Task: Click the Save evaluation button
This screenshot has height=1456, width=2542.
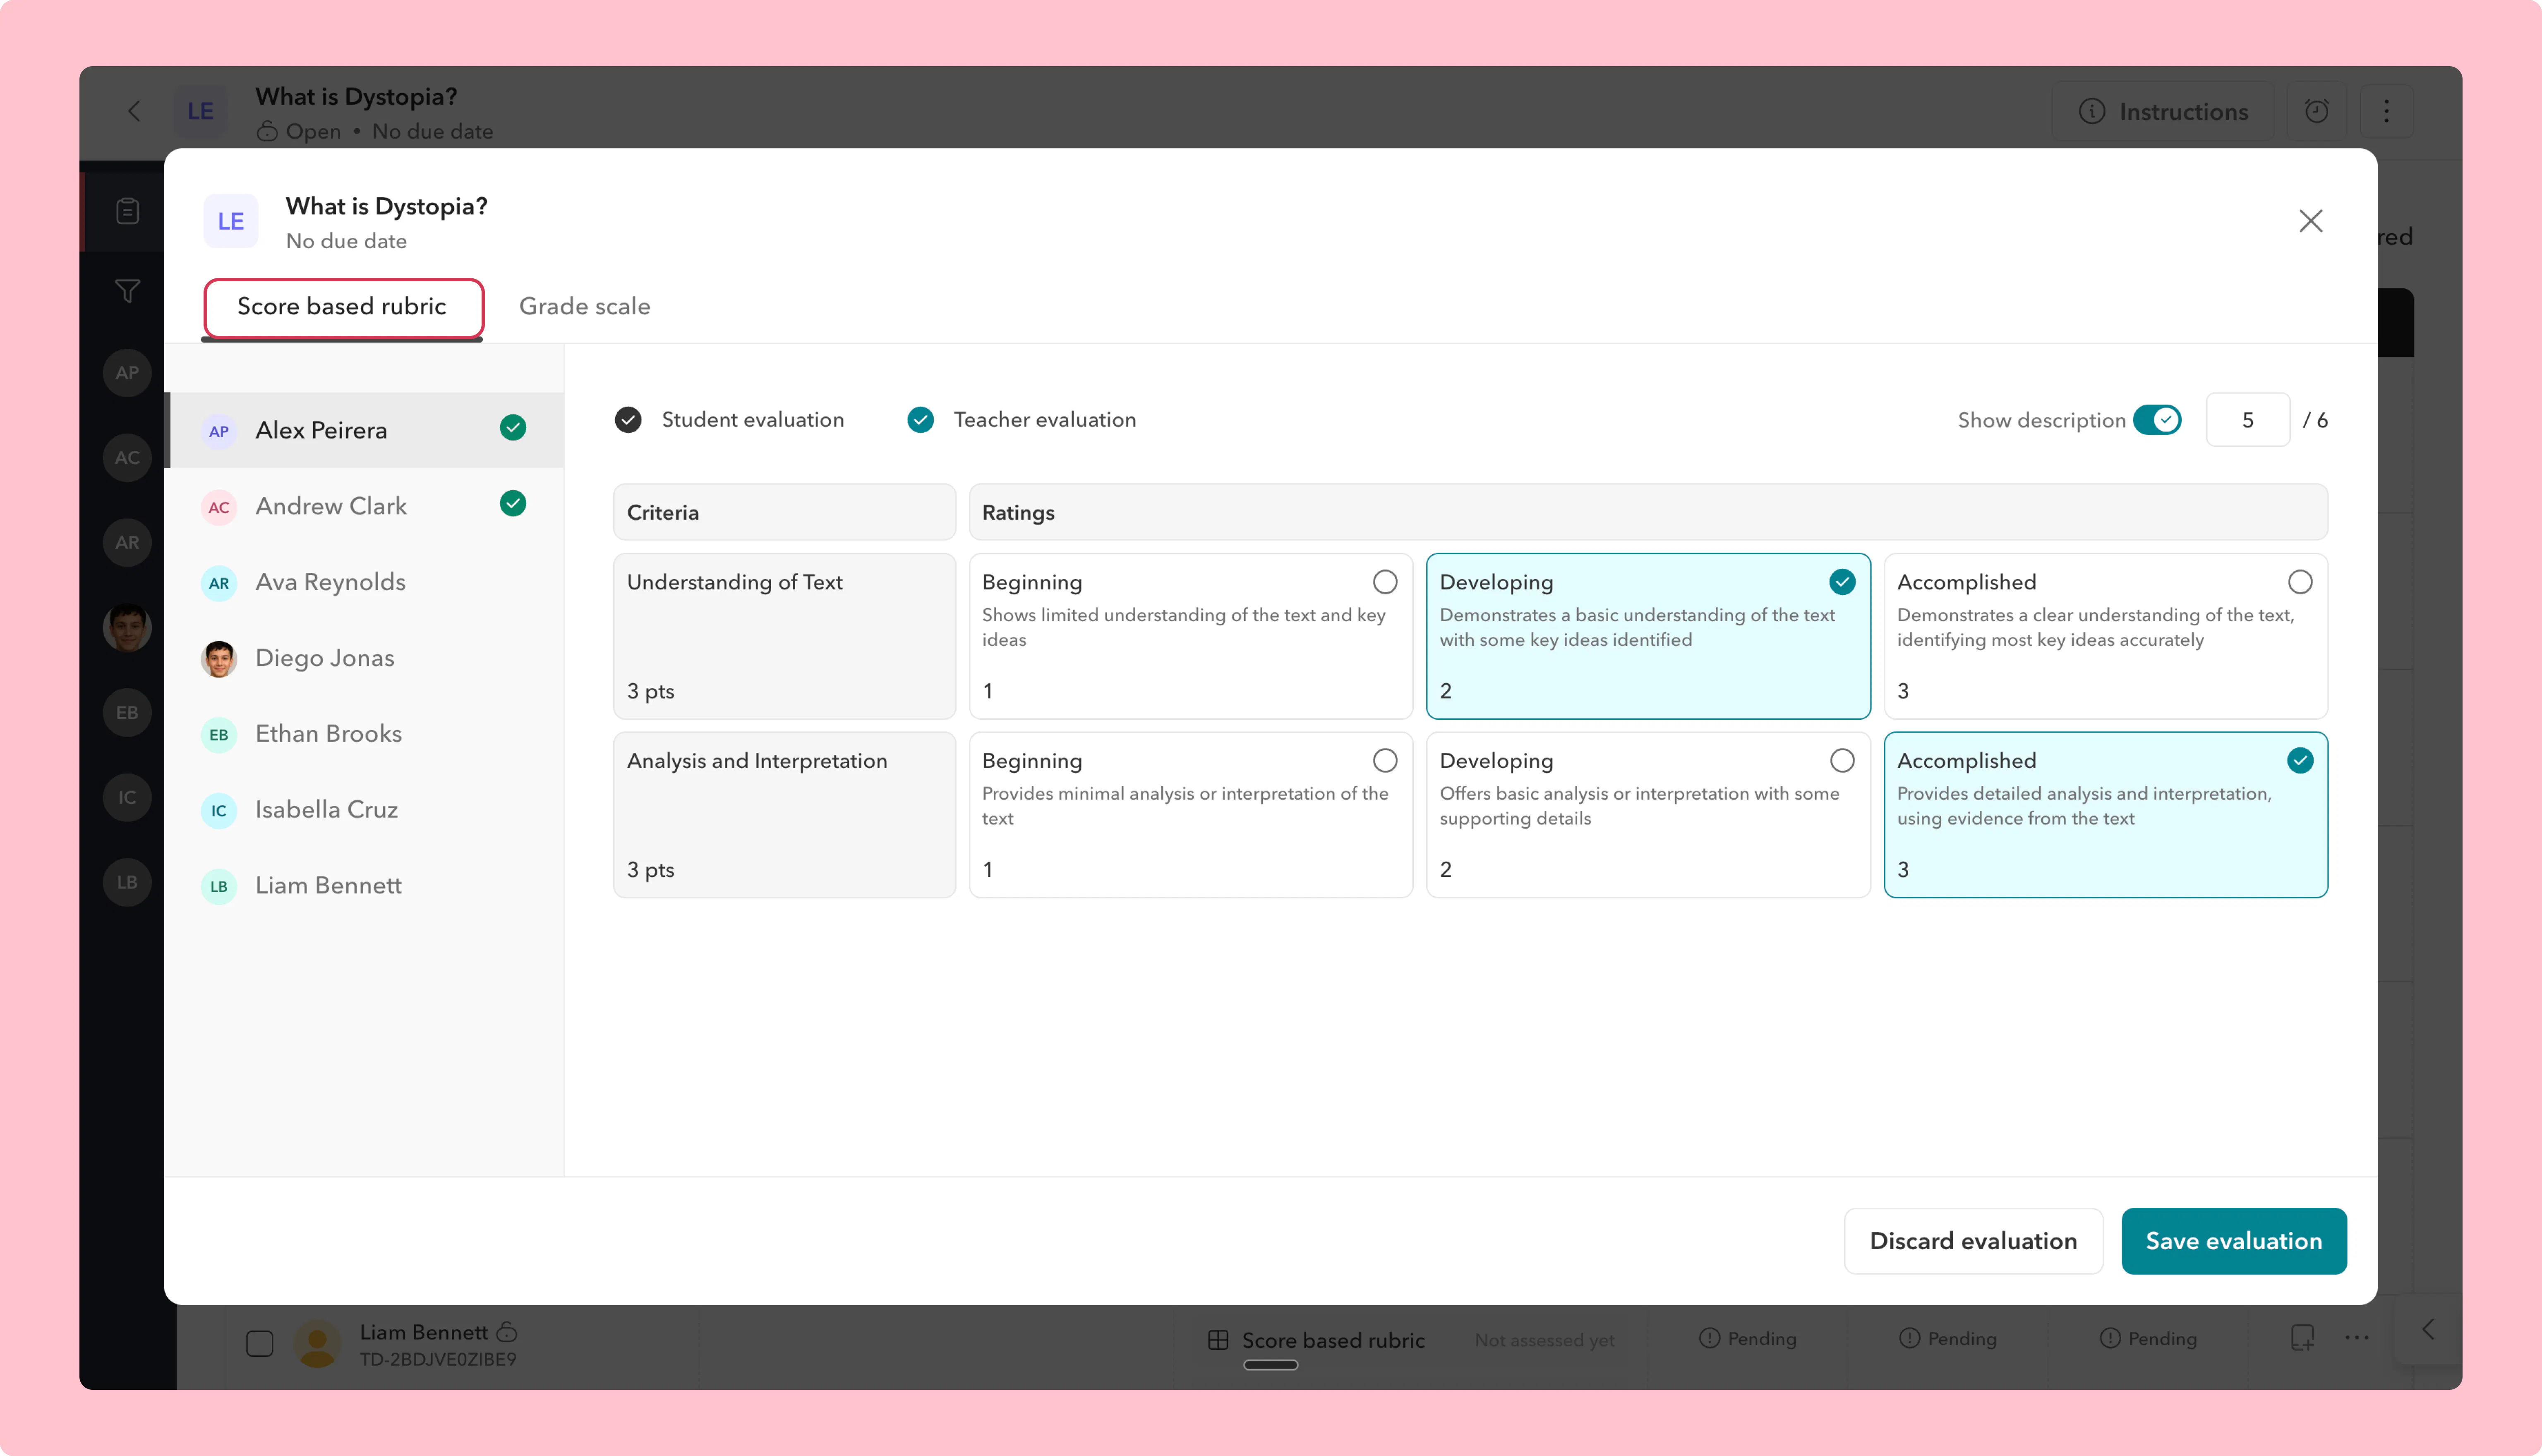Action: pyautogui.click(x=2234, y=1241)
